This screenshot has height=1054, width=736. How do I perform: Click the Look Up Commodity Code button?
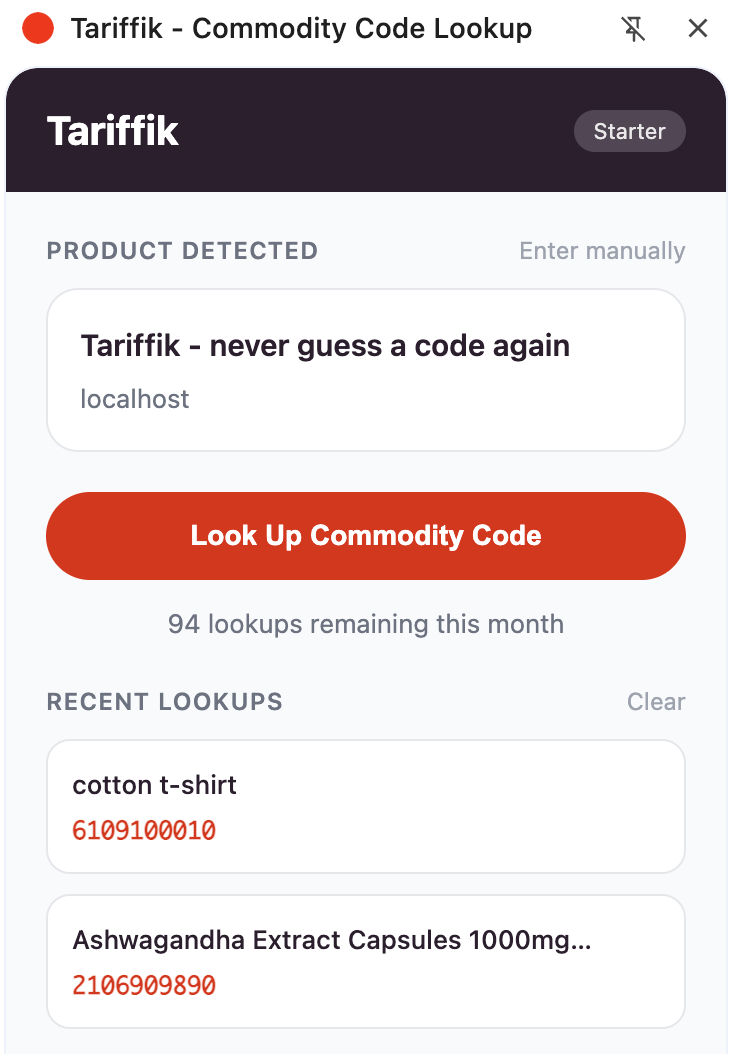pyautogui.click(x=366, y=536)
